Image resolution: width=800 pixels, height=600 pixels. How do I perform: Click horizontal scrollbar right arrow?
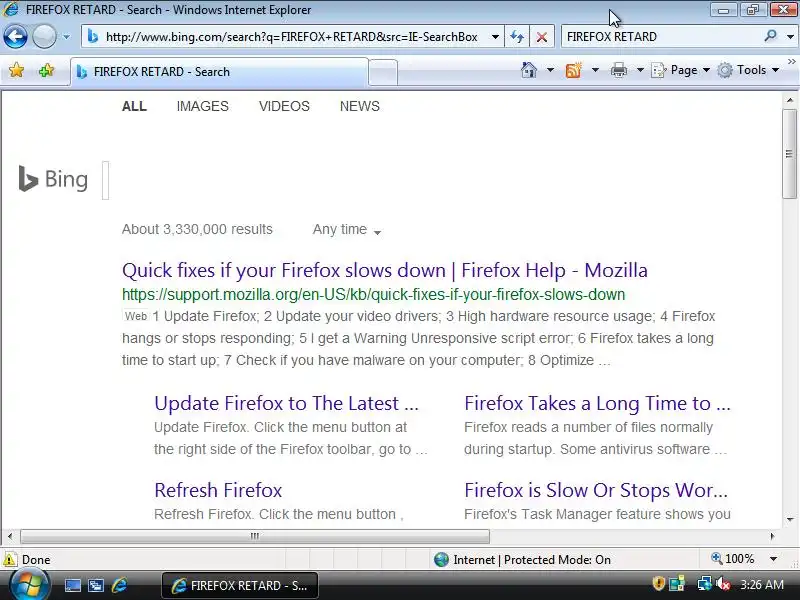click(x=772, y=536)
